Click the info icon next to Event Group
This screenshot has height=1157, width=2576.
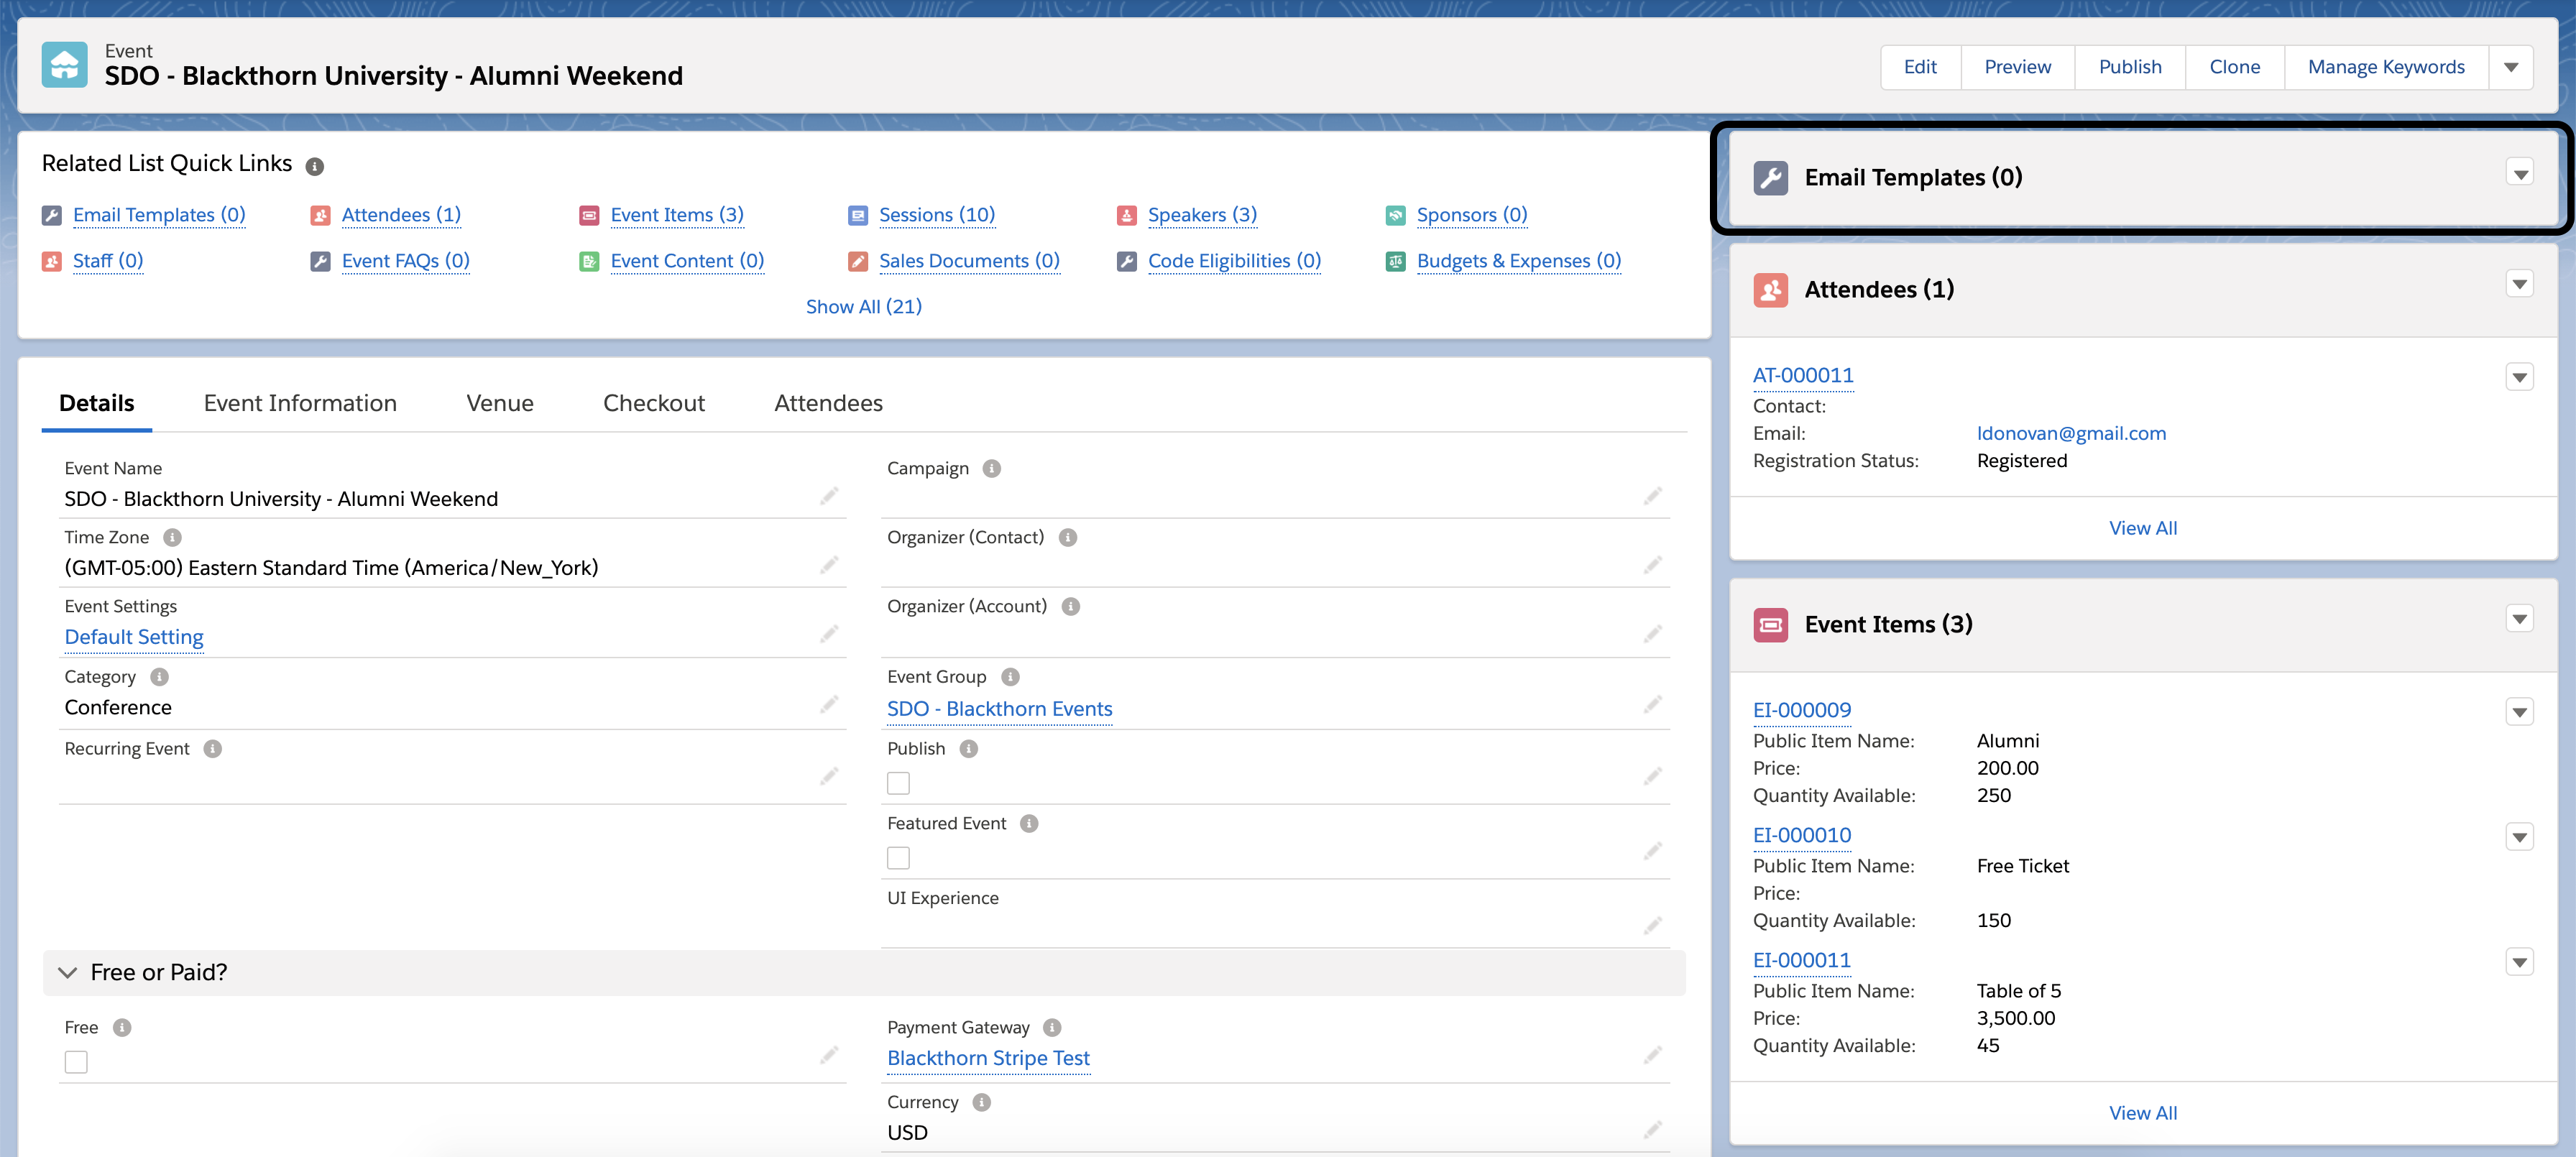tap(1010, 677)
